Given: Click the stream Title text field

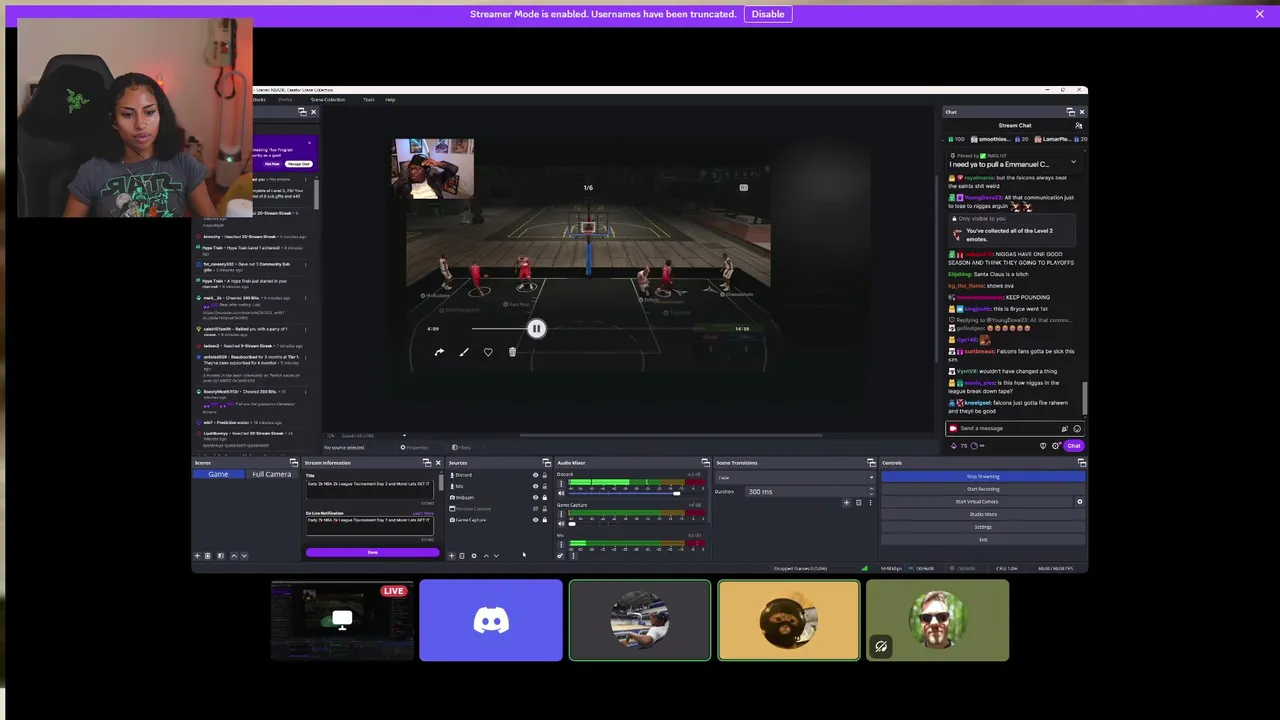Looking at the screenshot, I should point(369,489).
